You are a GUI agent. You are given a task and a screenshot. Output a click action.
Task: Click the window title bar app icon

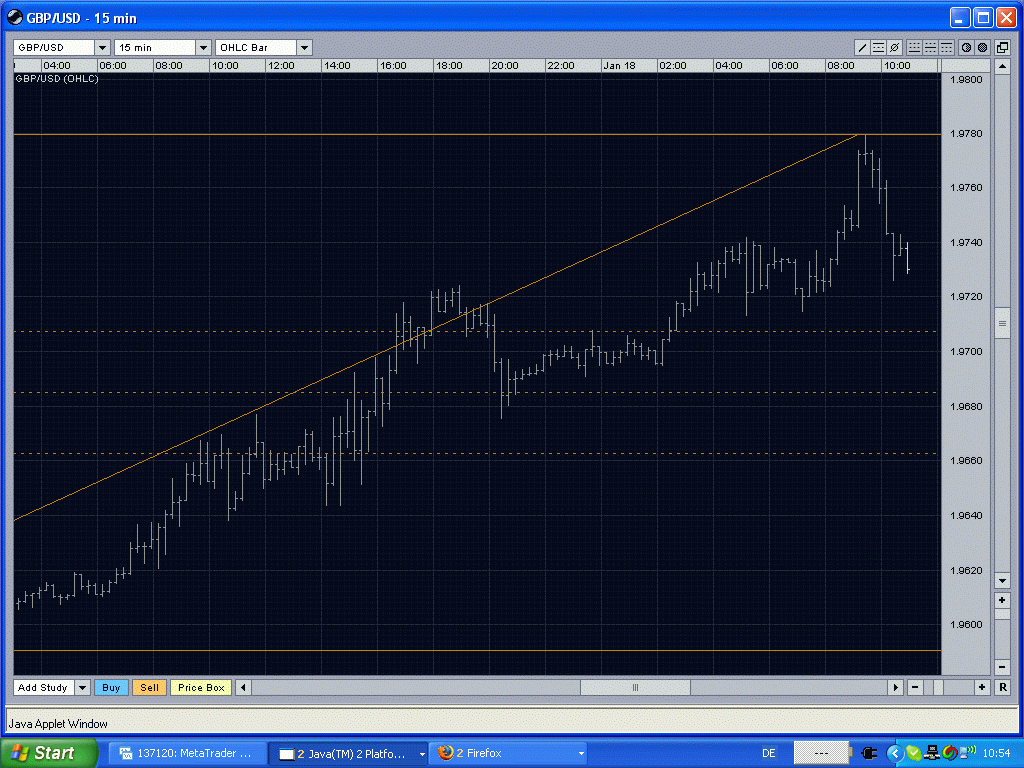tap(14, 18)
